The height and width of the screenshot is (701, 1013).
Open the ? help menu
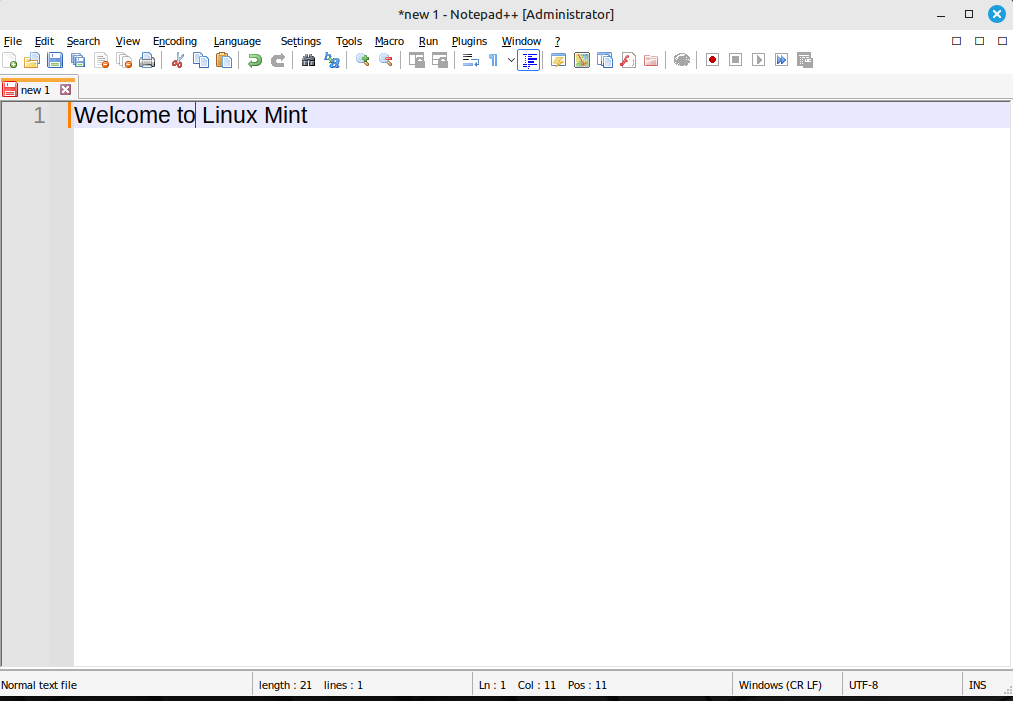pyautogui.click(x=558, y=41)
